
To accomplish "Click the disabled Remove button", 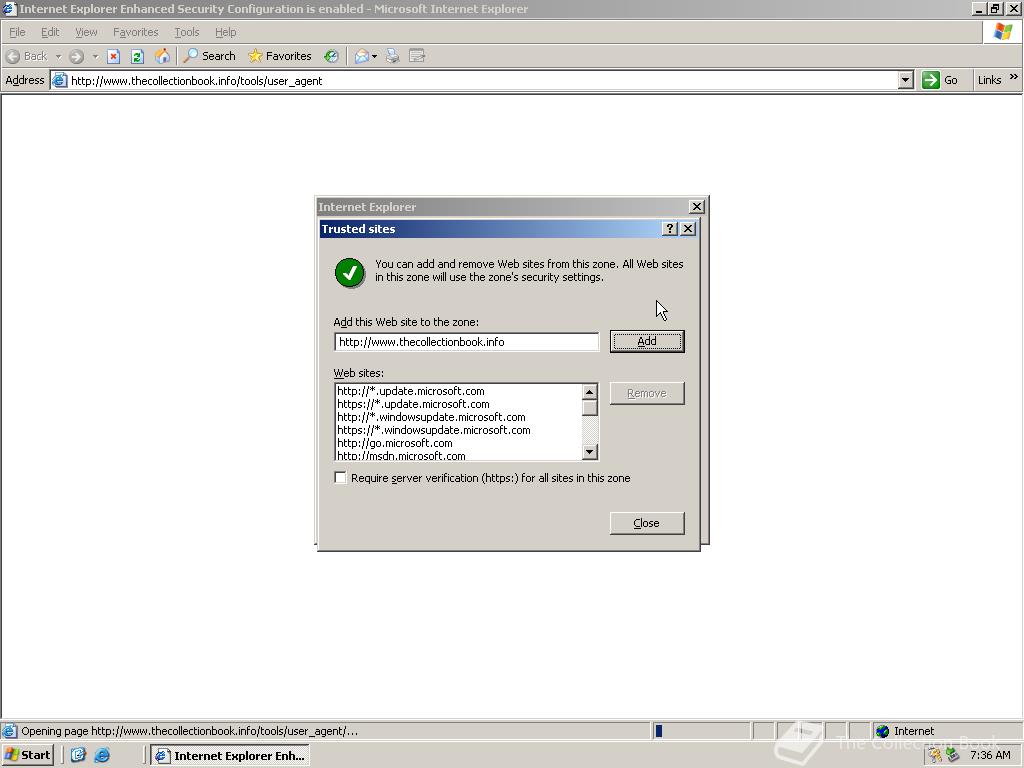I will pyautogui.click(x=647, y=393).
